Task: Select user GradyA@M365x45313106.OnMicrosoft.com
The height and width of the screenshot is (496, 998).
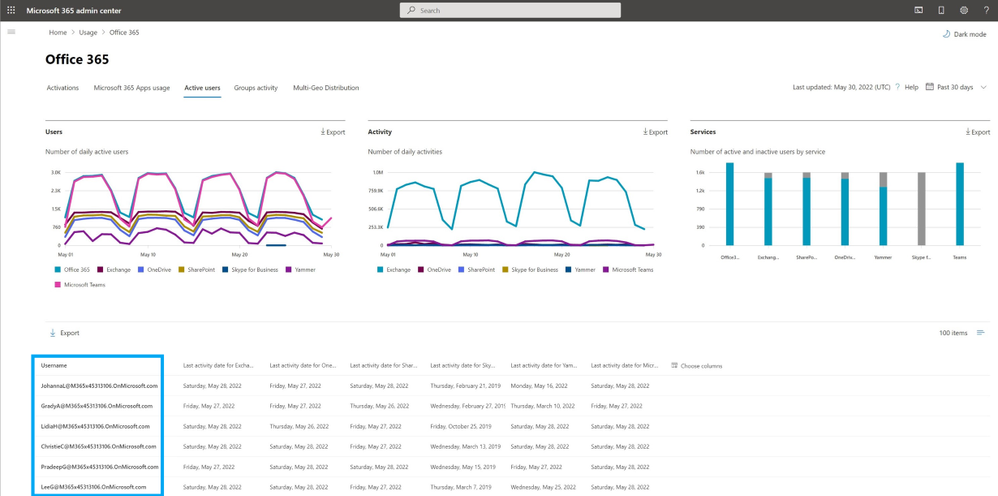Action: [97, 406]
